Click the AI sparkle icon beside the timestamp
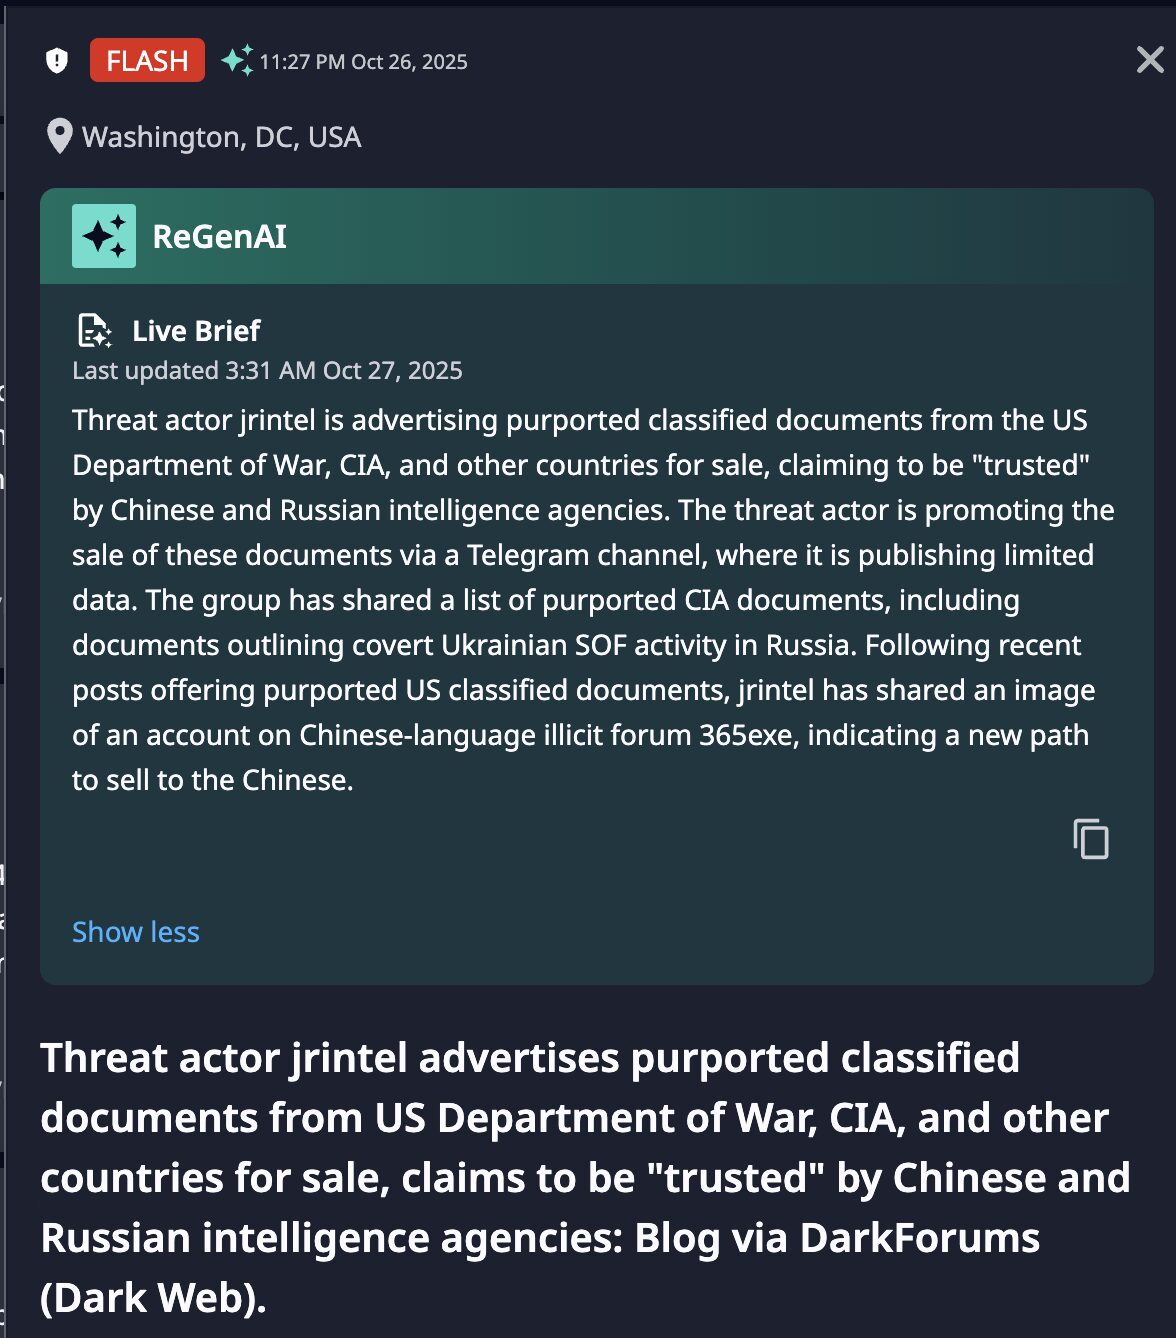This screenshot has width=1176, height=1338. click(x=238, y=60)
